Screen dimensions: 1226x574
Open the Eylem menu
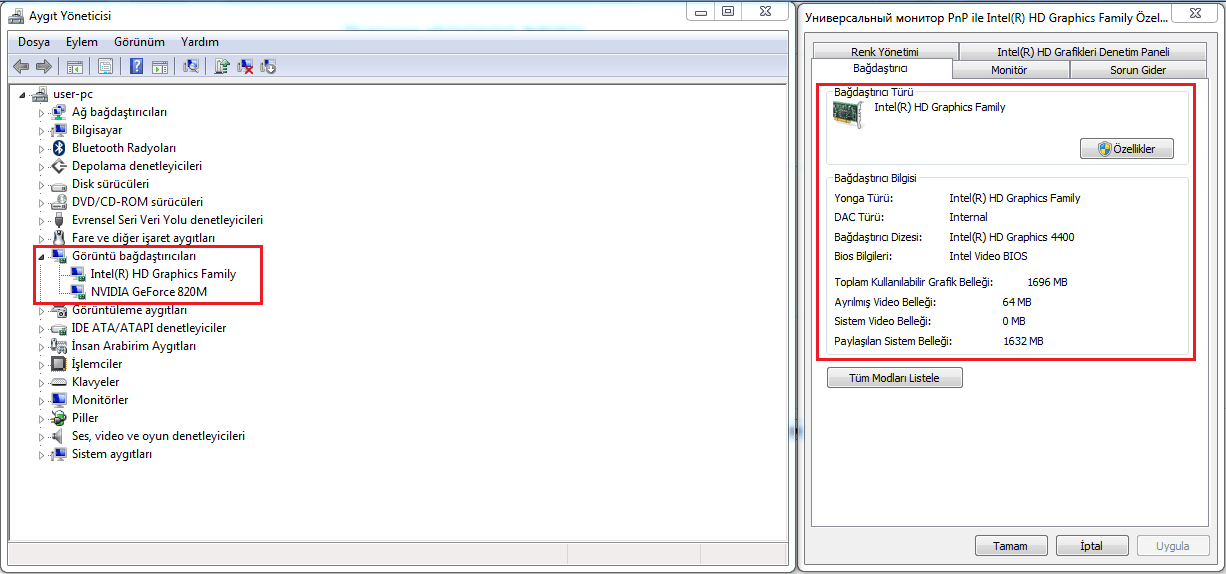click(82, 42)
